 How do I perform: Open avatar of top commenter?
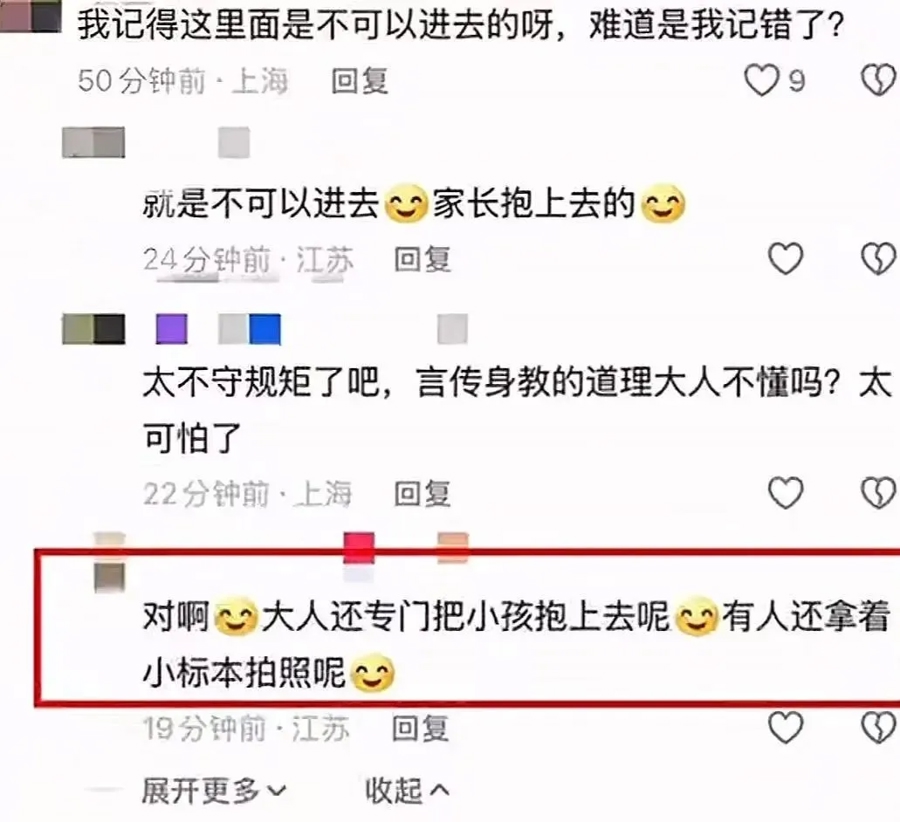pos(30,16)
